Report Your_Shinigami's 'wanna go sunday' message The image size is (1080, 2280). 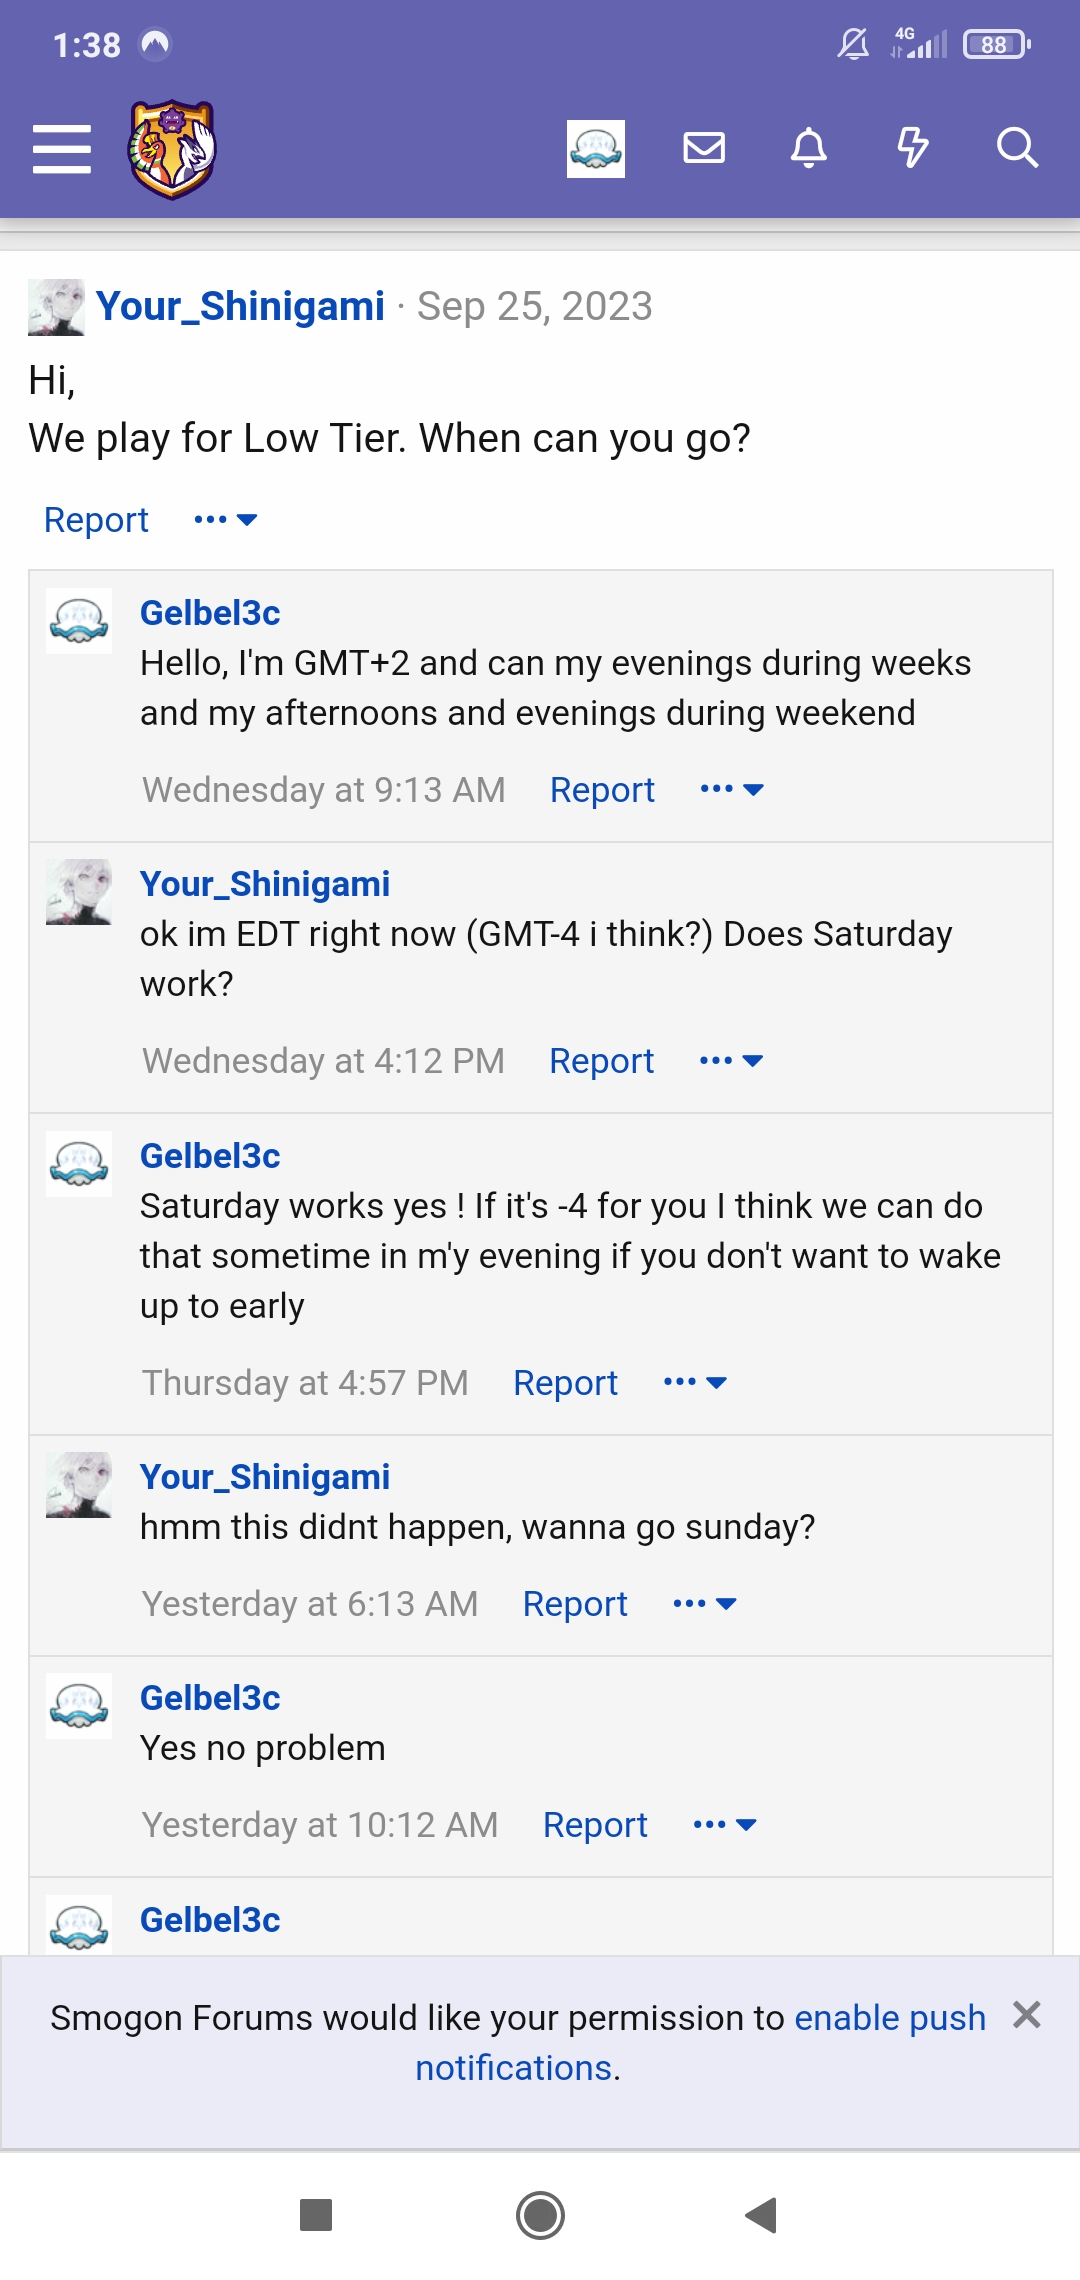click(x=575, y=1603)
